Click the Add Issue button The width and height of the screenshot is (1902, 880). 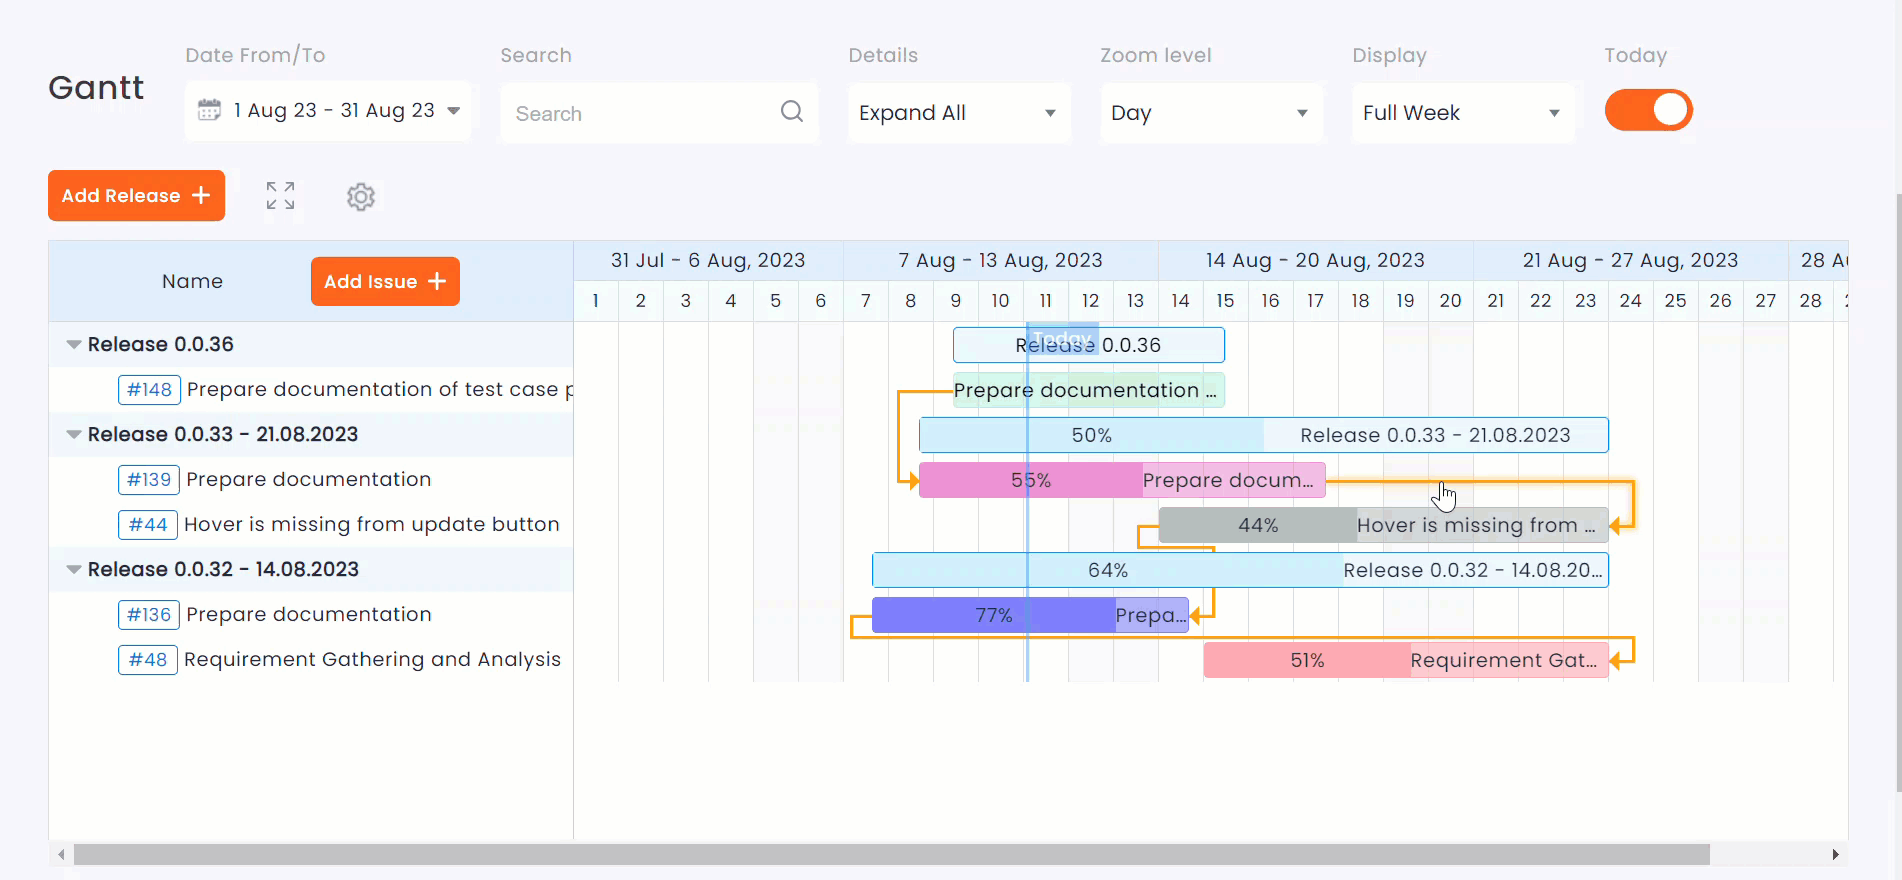(x=385, y=282)
